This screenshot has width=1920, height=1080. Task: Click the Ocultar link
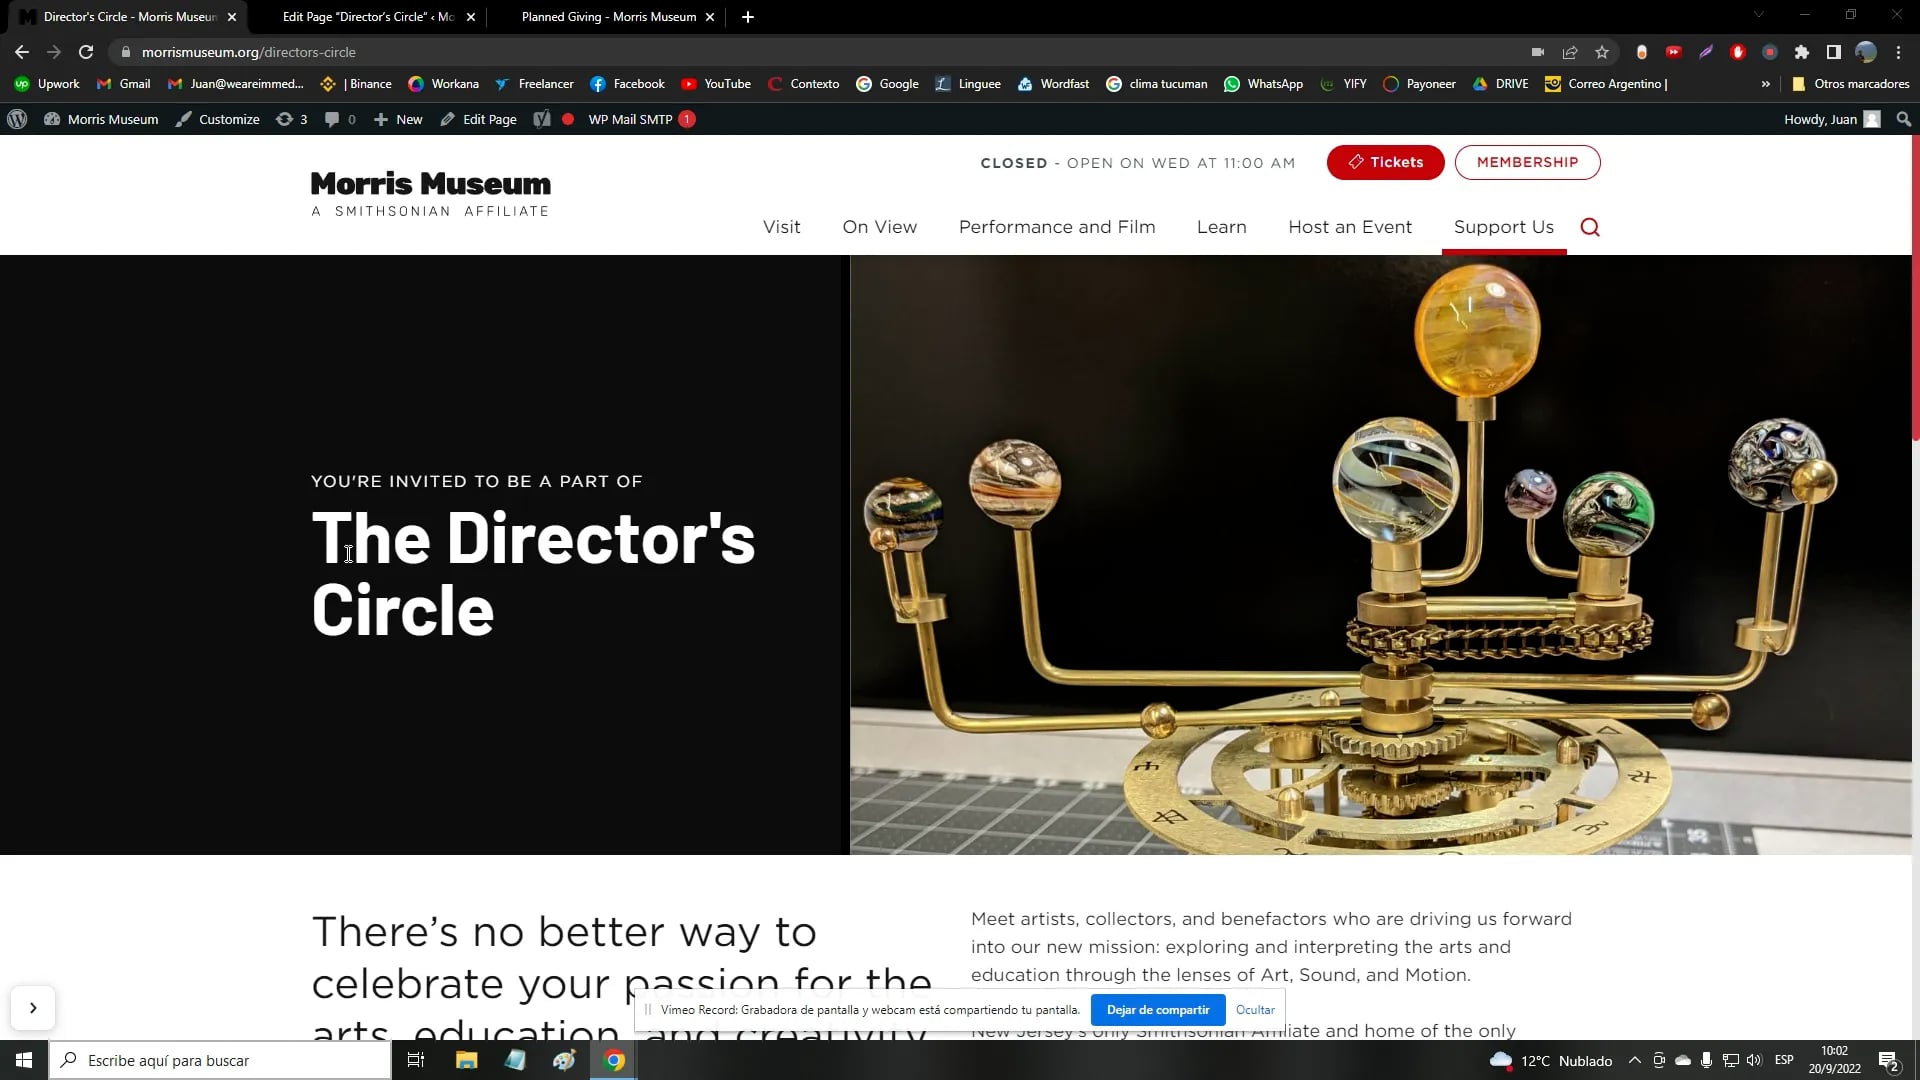(1255, 1010)
